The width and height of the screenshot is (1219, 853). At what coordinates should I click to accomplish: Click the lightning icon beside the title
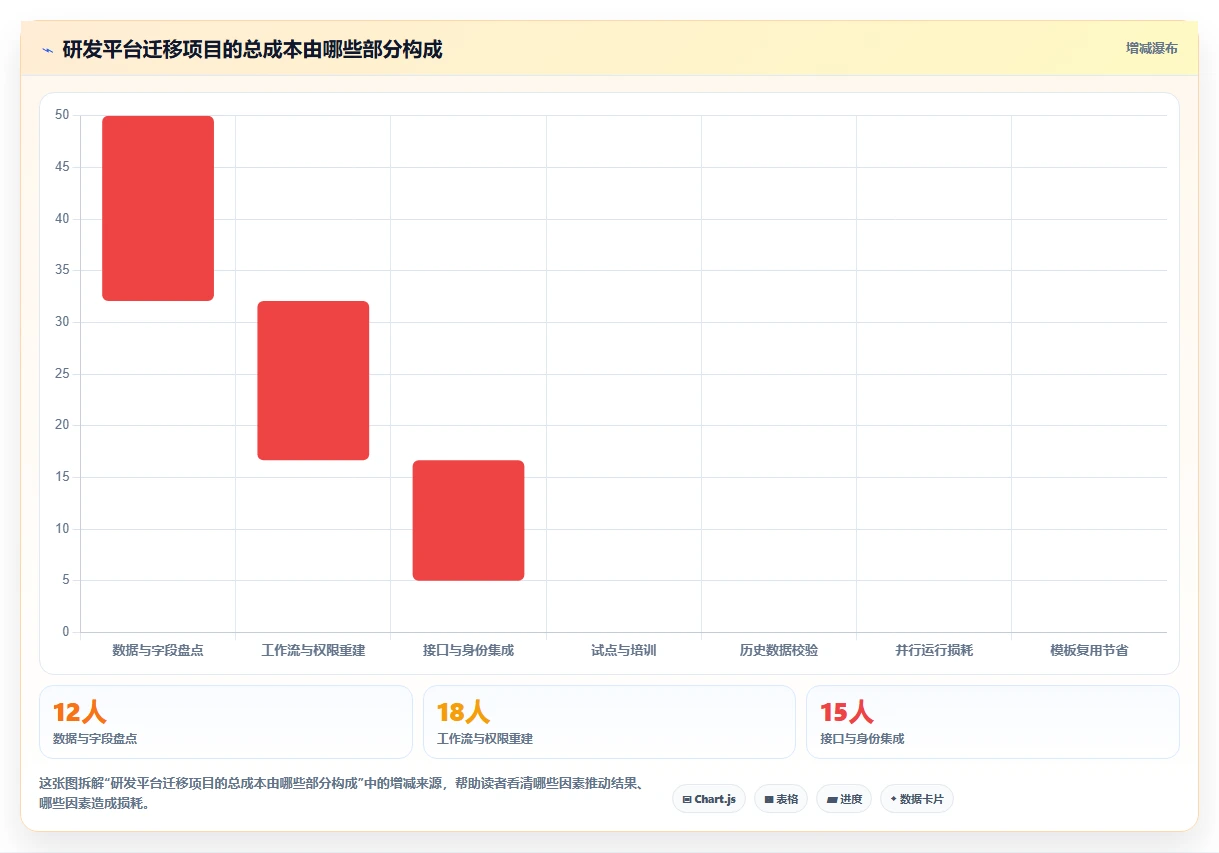pyautogui.click(x=47, y=49)
